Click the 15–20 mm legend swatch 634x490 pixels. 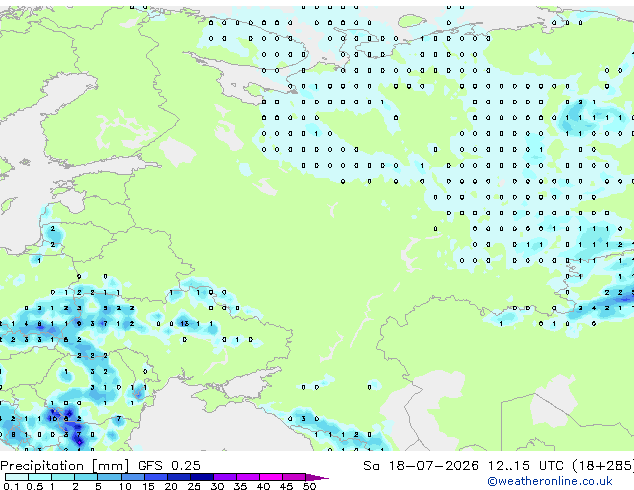point(155,477)
